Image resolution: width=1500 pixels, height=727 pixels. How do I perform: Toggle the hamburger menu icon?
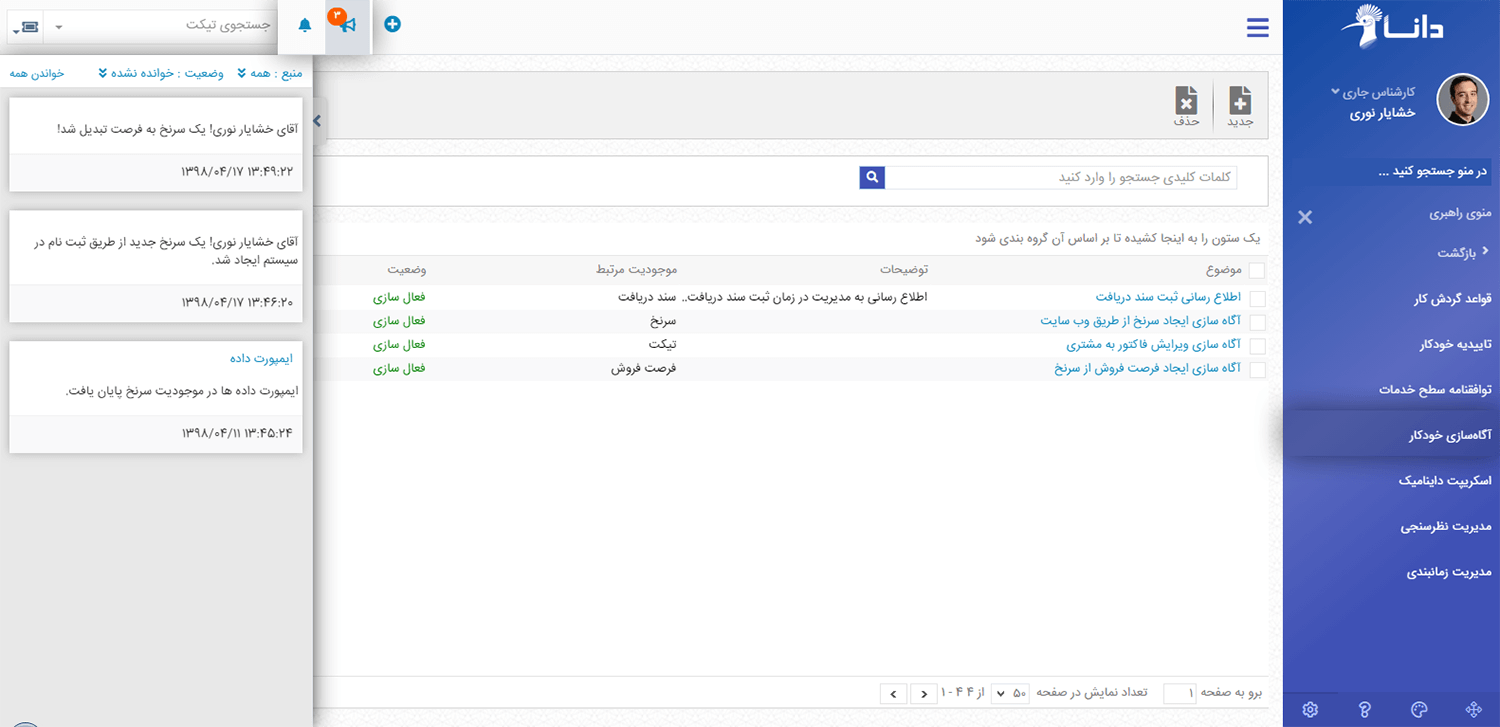click(x=1257, y=28)
